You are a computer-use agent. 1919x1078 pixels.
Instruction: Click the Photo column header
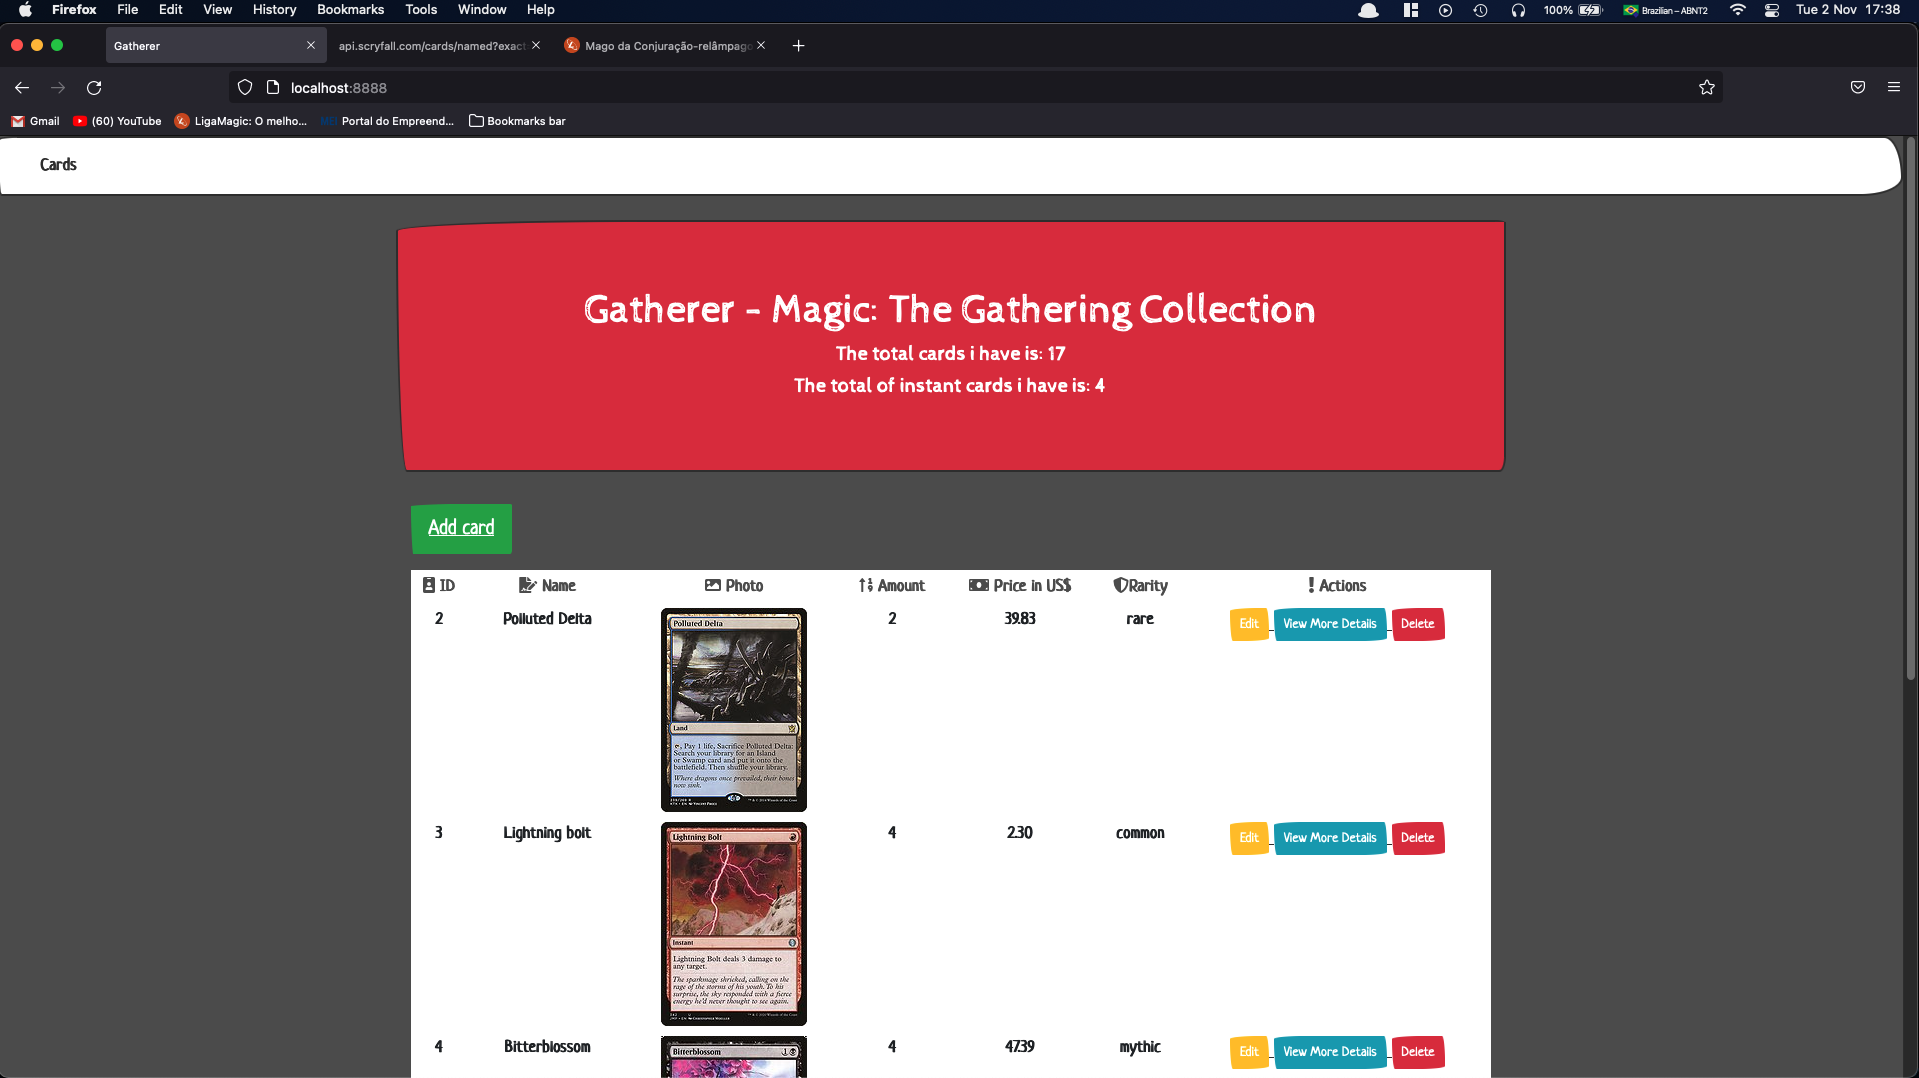[x=734, y=586]
